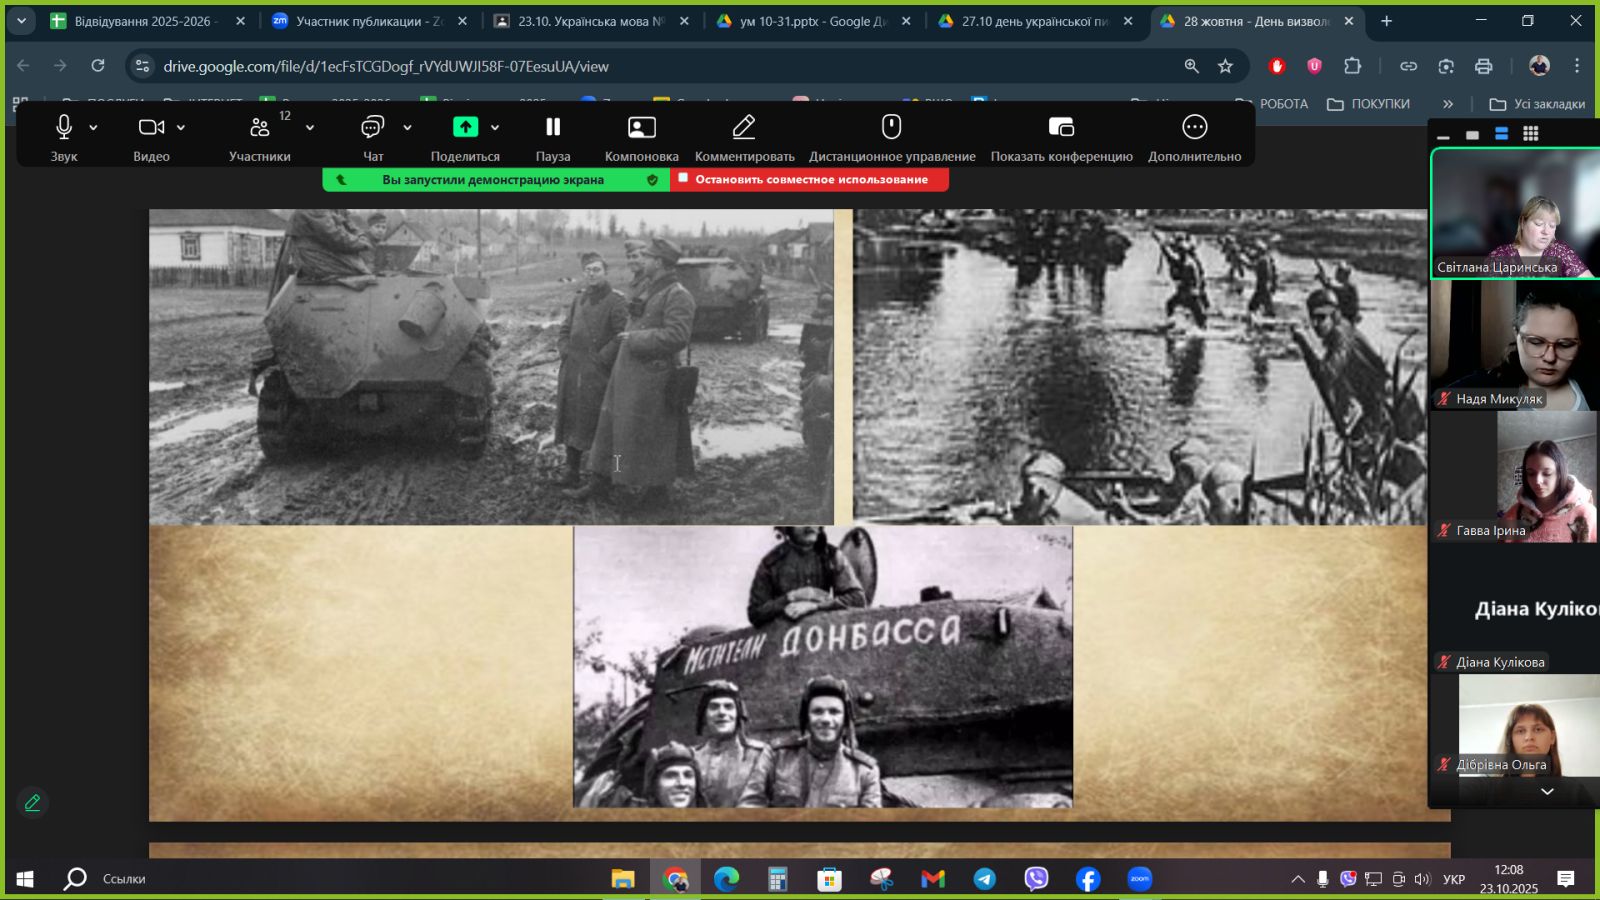Click the Layout (Компоновка) icon
This screenshot has width=1600, height=900.
[641, 128]
